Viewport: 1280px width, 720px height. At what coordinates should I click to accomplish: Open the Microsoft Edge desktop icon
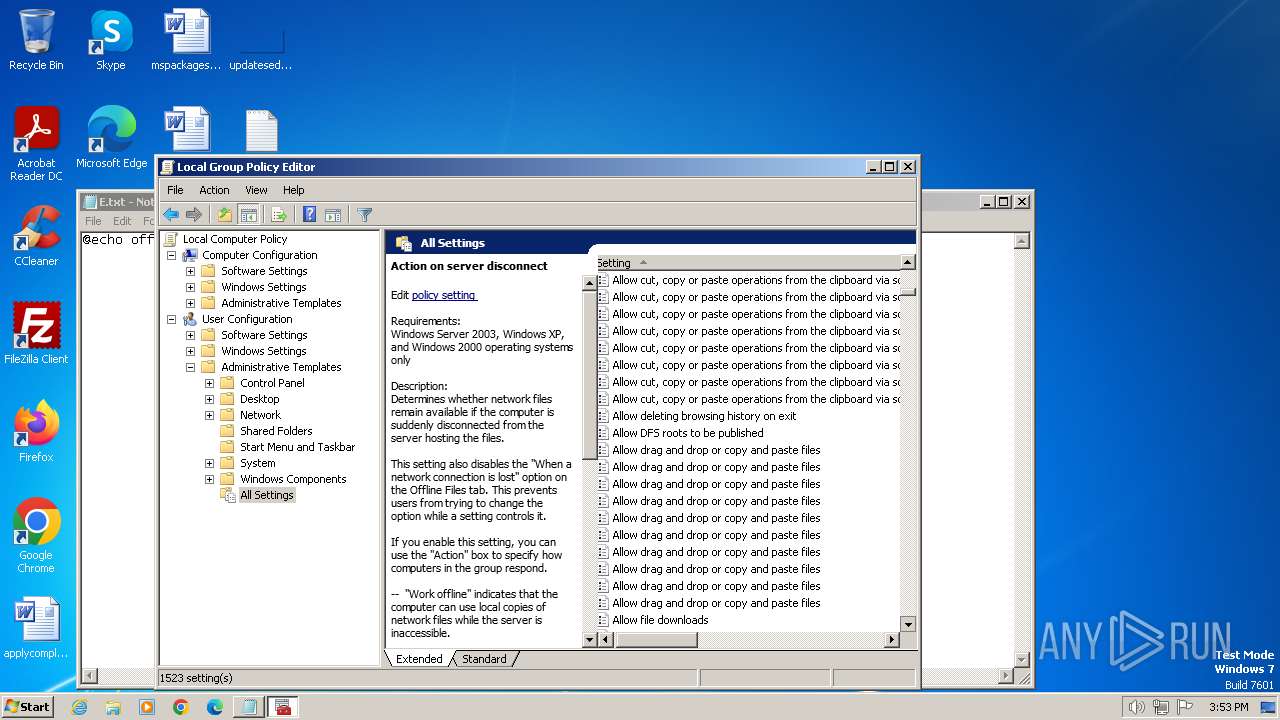[111, 138]
